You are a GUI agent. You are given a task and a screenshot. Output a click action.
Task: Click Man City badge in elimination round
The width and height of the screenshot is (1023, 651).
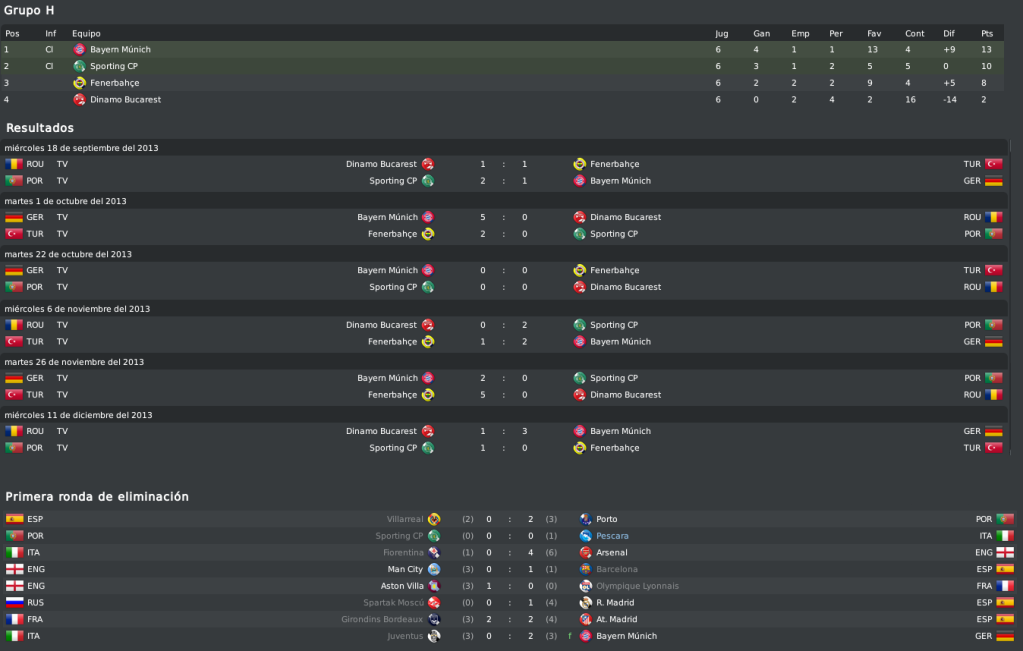[x=433, y=569]
